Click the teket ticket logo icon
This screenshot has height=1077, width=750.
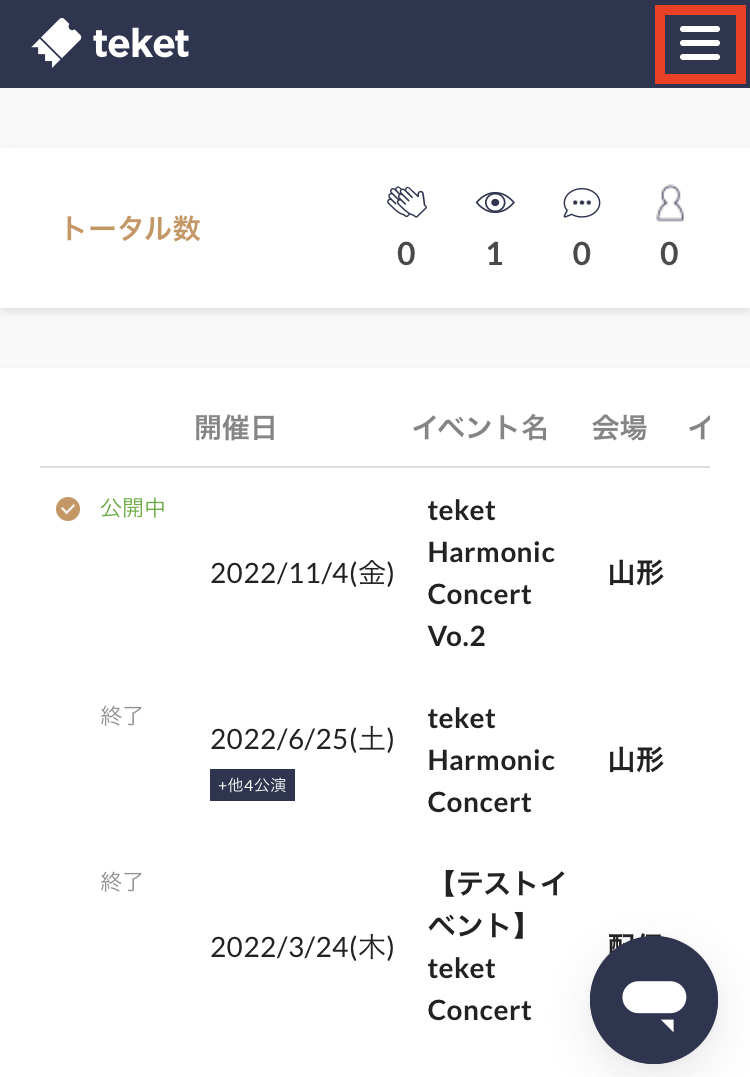coord(56,43)
